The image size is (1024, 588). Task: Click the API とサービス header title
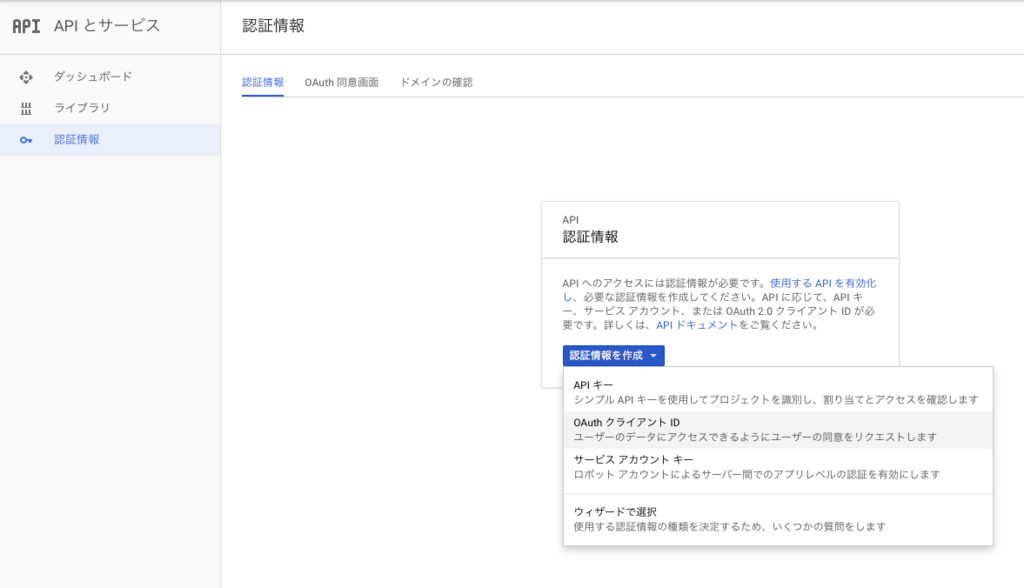coord(107,25)
